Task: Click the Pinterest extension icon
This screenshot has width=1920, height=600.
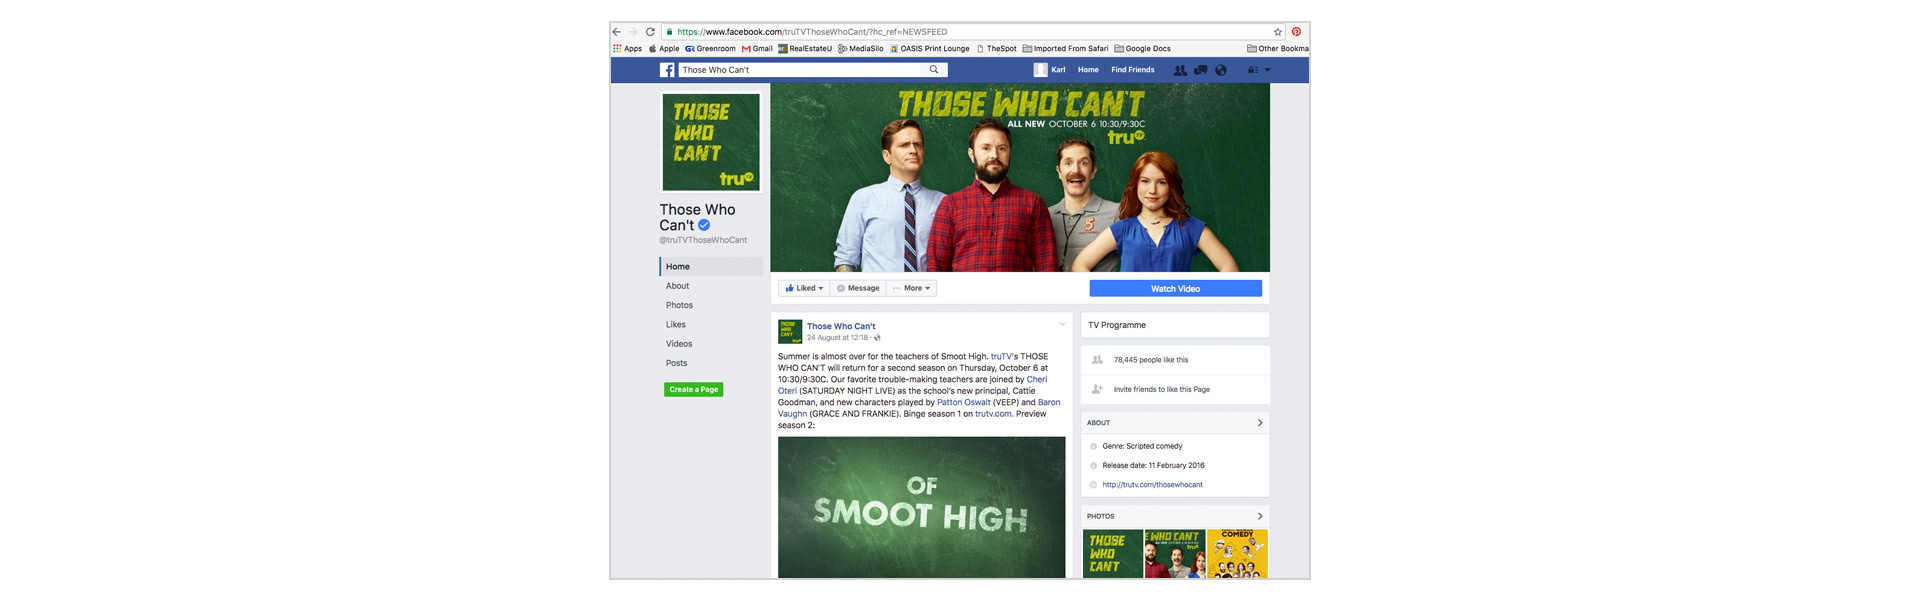Action: (1297, 32)
